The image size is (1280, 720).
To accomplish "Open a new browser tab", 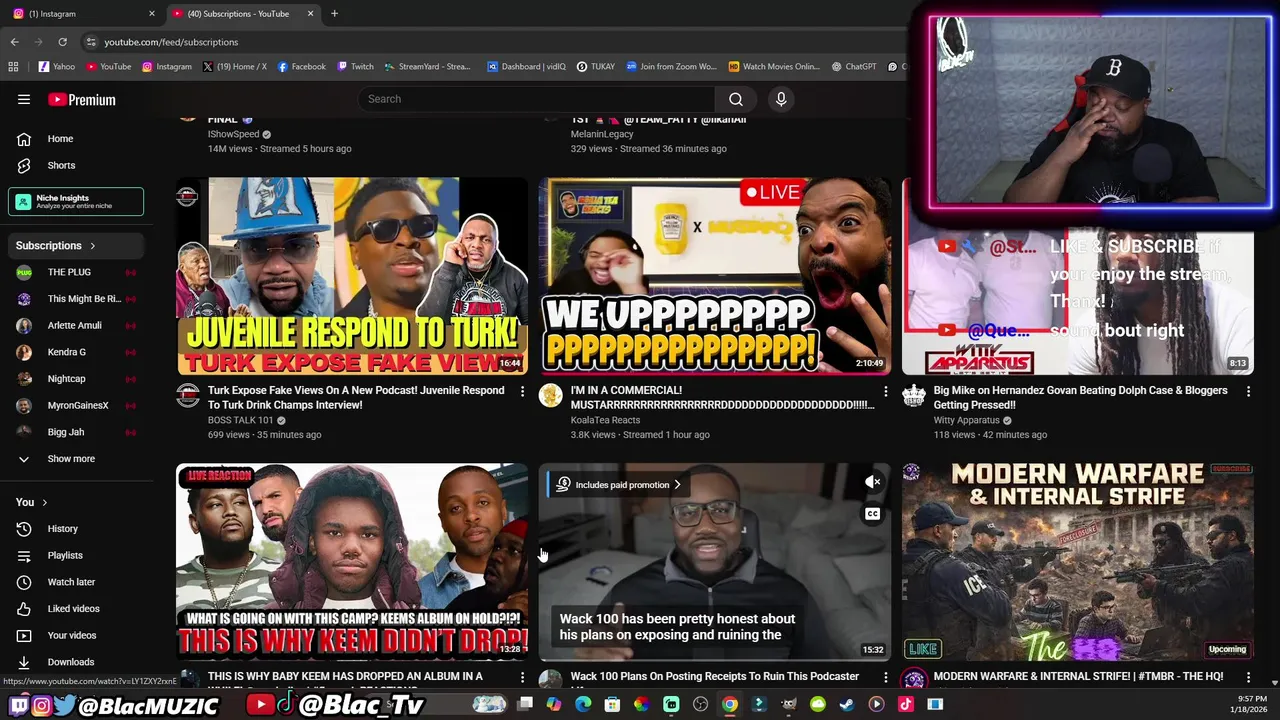I will (334, 13).
